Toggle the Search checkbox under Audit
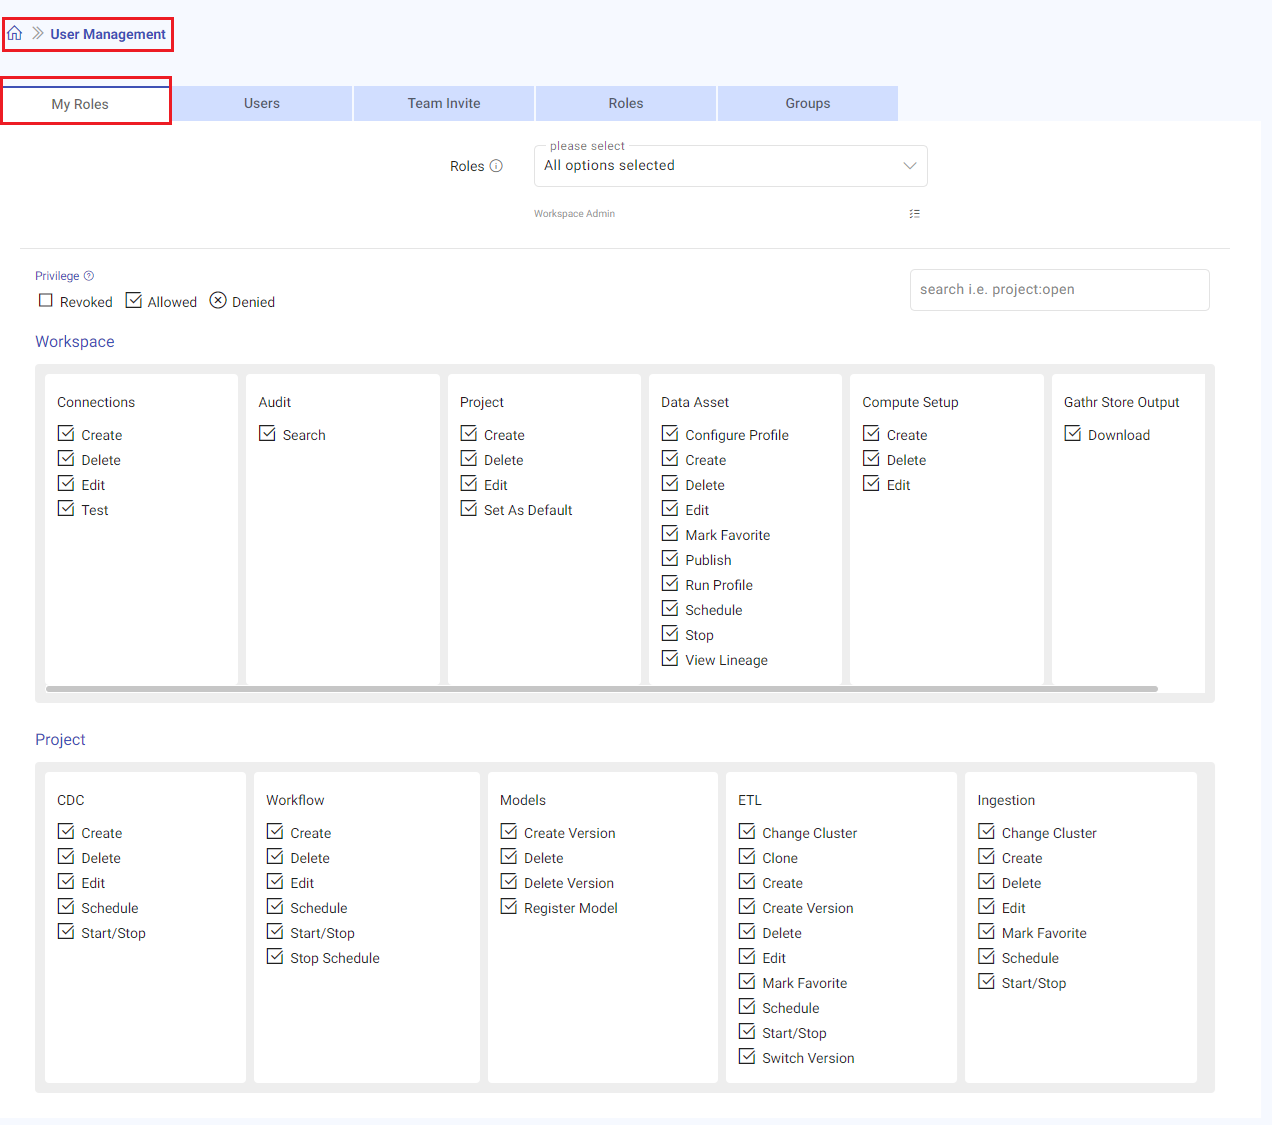The height and width of the screenshot is (1125, 1272). click(x=268, y=433)
